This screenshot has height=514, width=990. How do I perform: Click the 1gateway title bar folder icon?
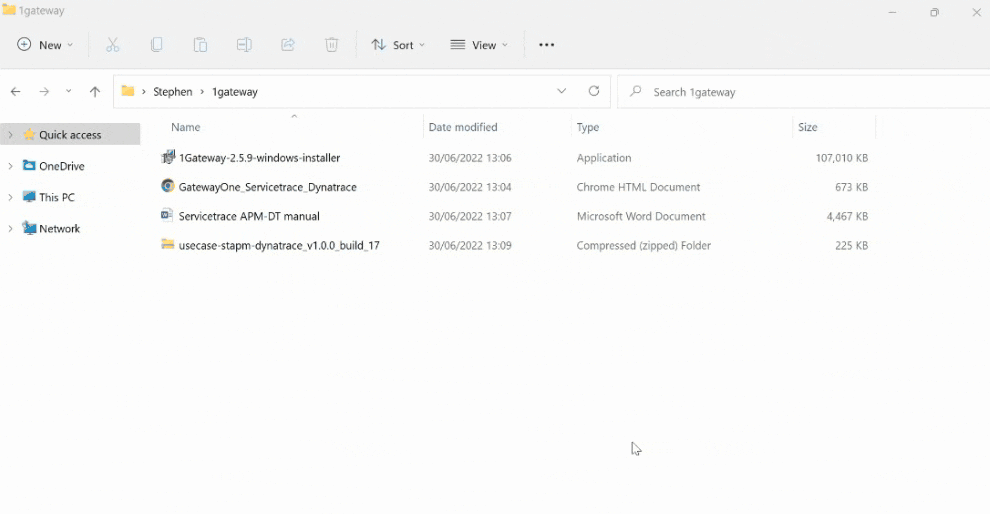click(x=9, y=9)
